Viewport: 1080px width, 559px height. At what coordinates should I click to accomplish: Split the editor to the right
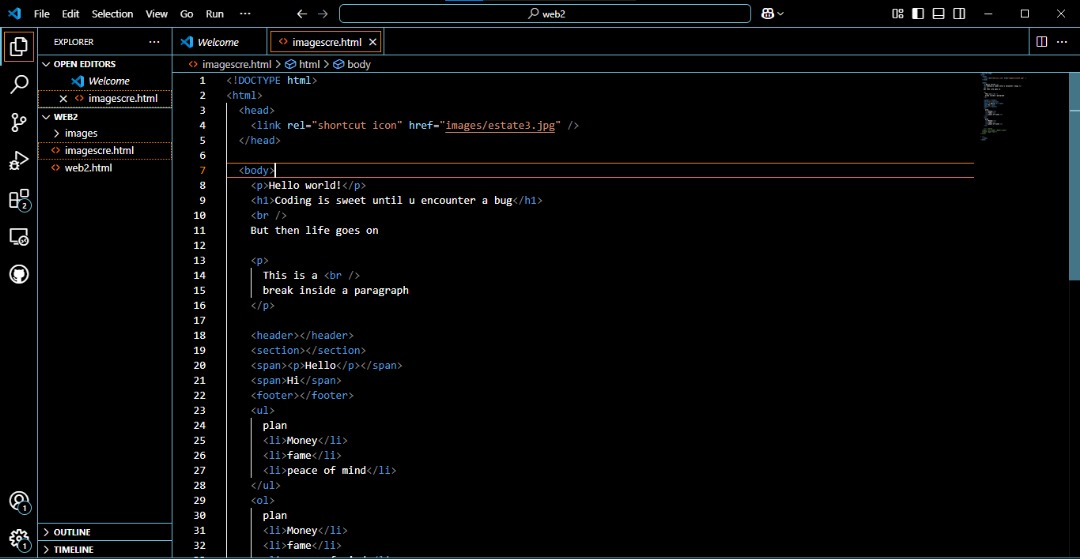(x=1041, y=42)
